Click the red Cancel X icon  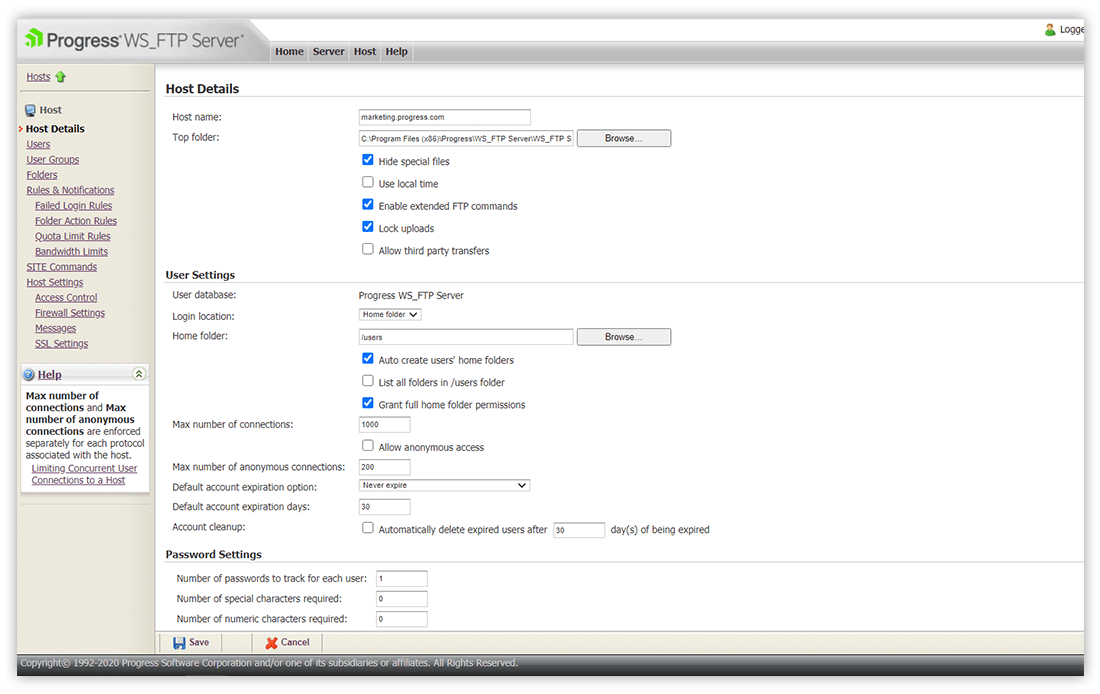coord(271,643)
